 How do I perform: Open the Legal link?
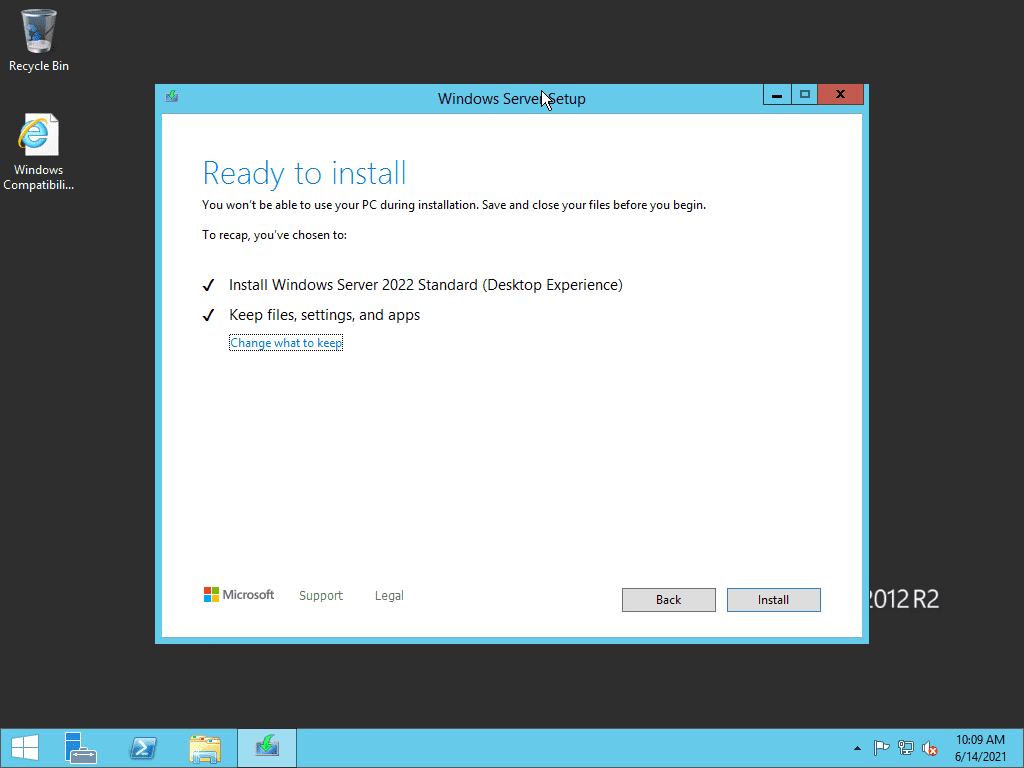[x=389, y=595]
